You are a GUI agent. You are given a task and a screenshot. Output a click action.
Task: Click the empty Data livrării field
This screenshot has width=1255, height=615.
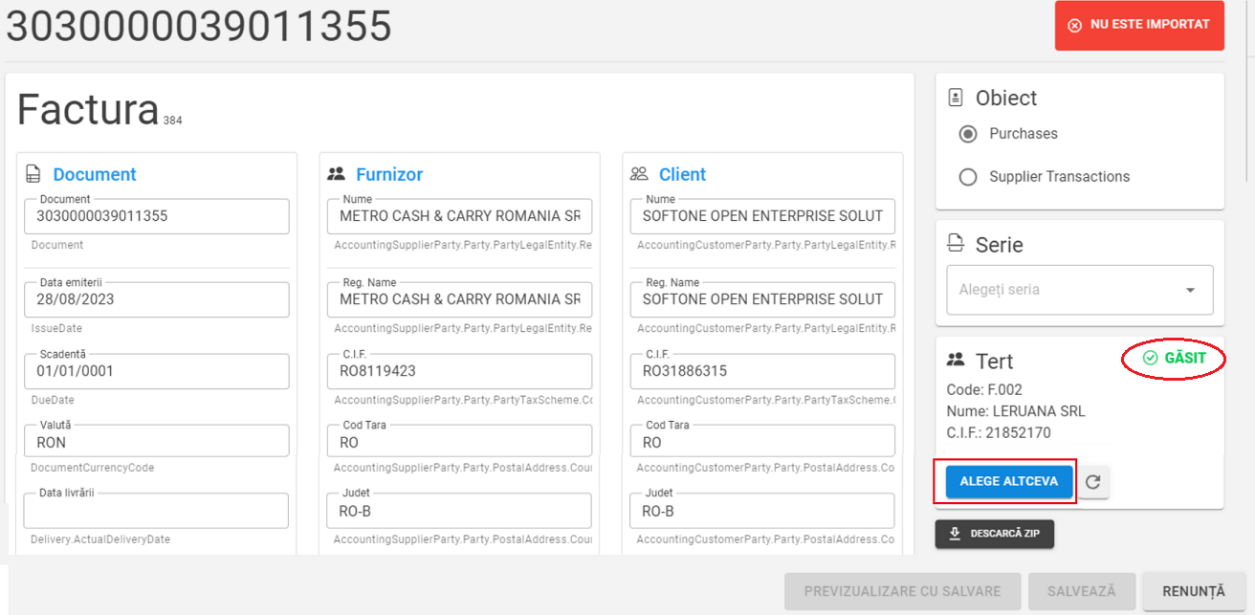click(x=157, y=511)
